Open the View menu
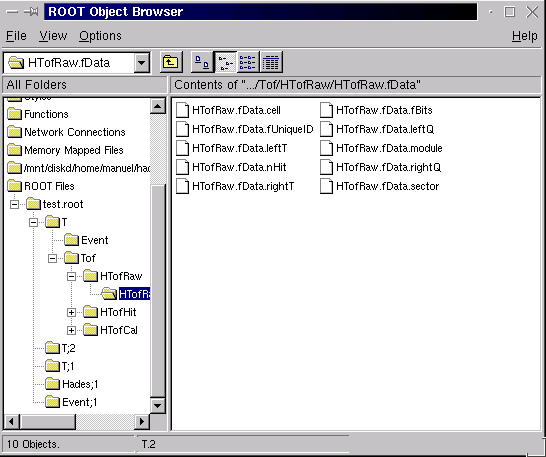The height and width of the screenshot is (457, 546). tap(53, 36)
